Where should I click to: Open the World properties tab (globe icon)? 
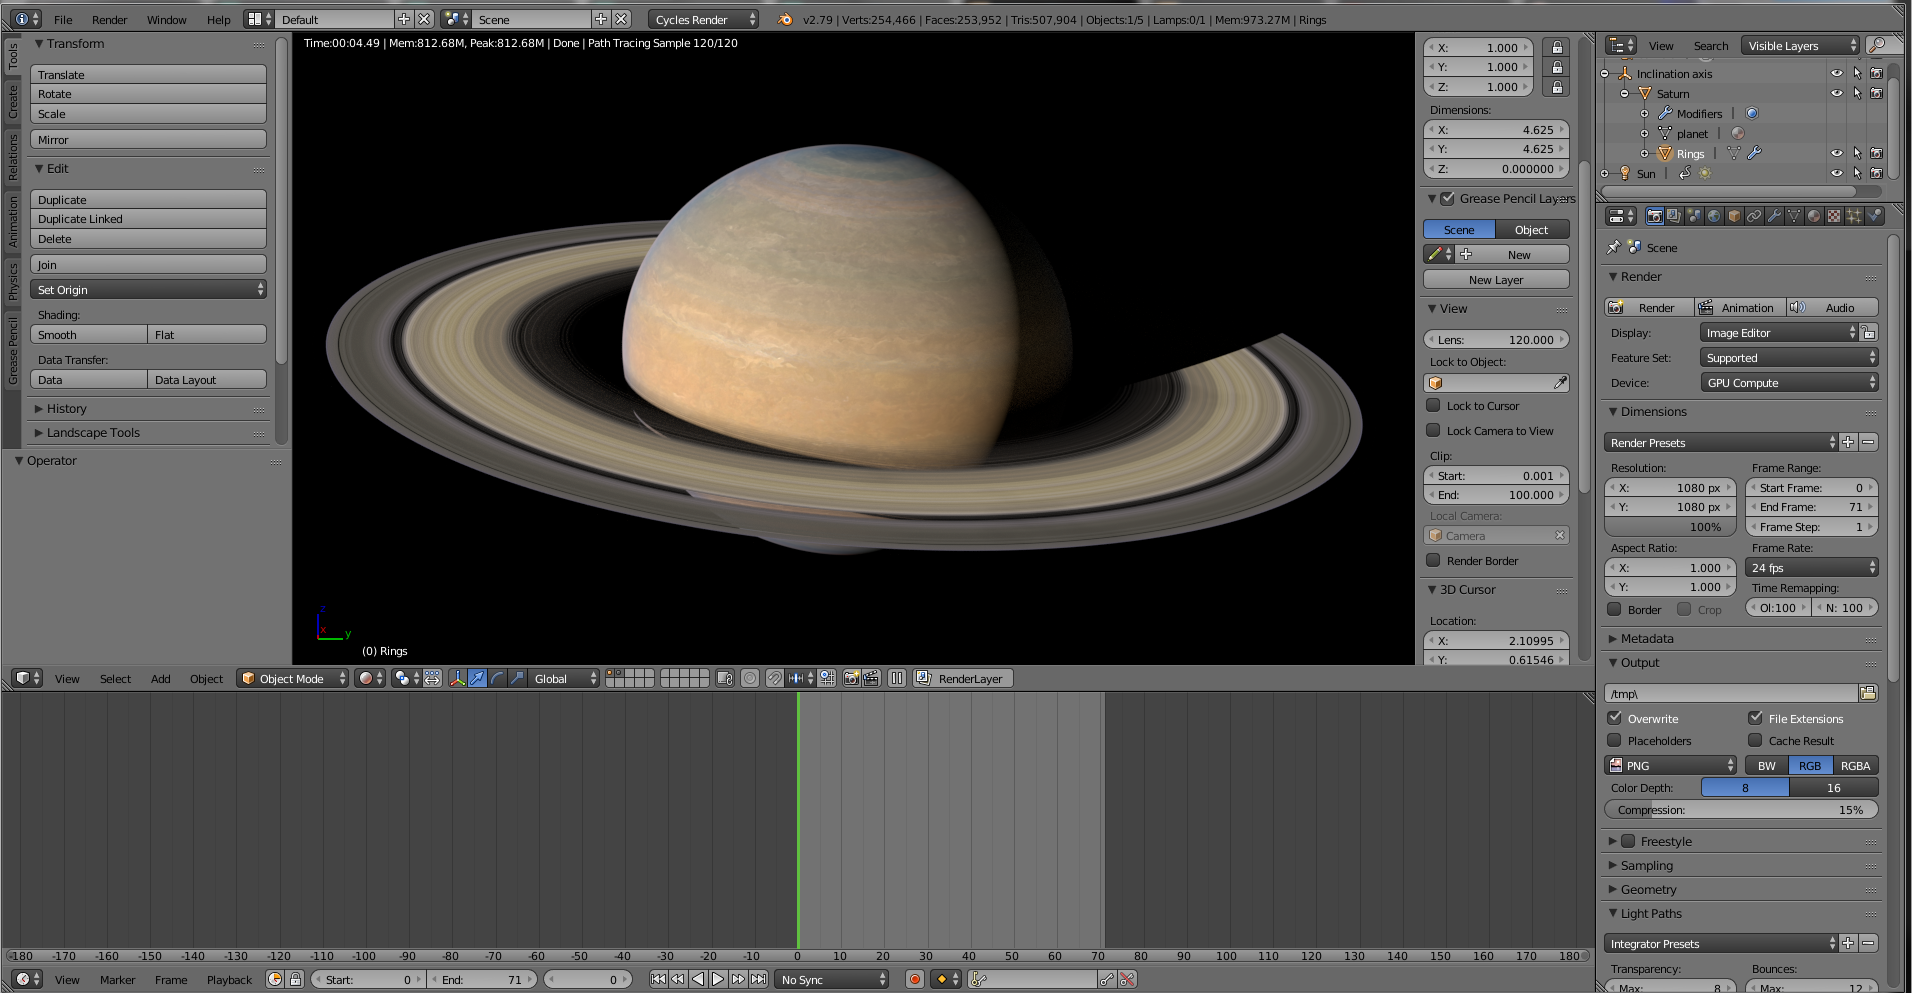point(1715,216)
